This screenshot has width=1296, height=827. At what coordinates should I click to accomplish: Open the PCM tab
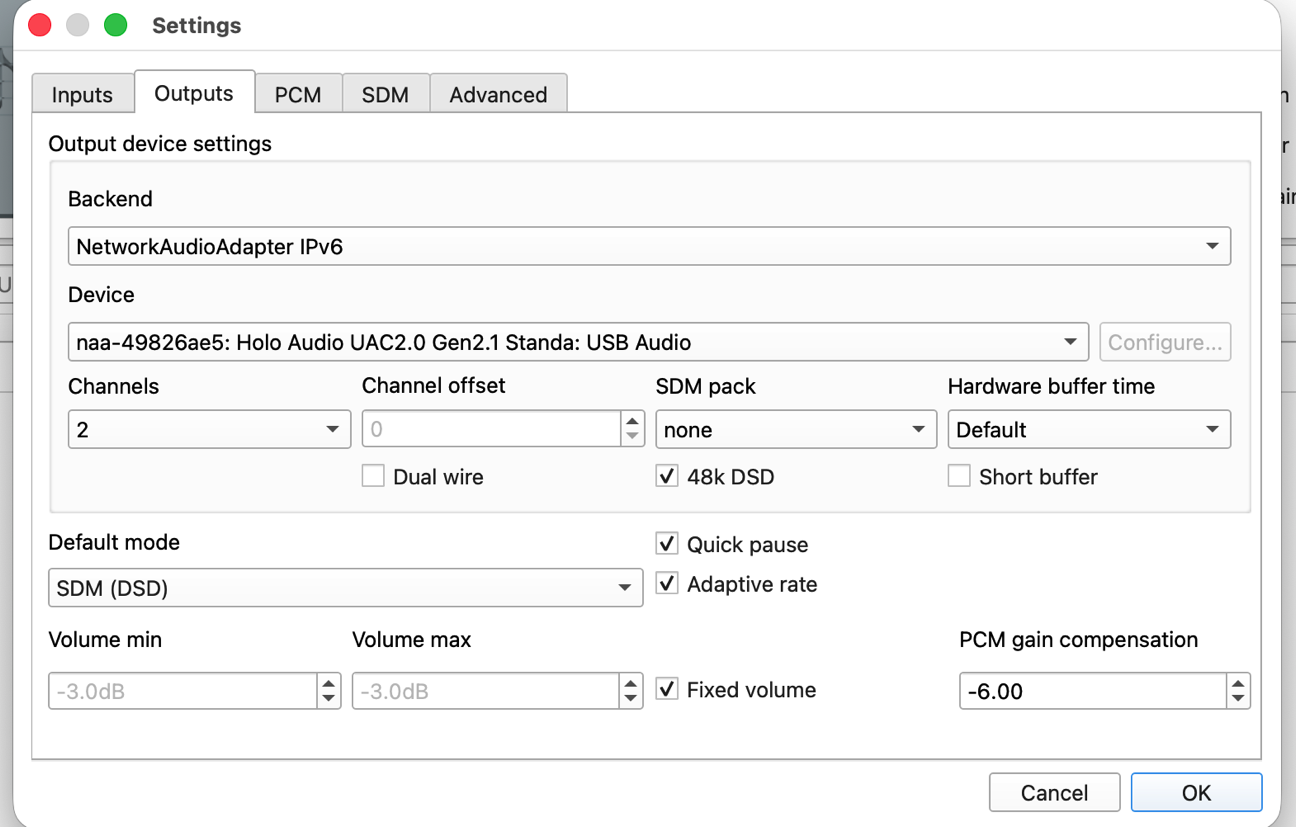point(298,95)
